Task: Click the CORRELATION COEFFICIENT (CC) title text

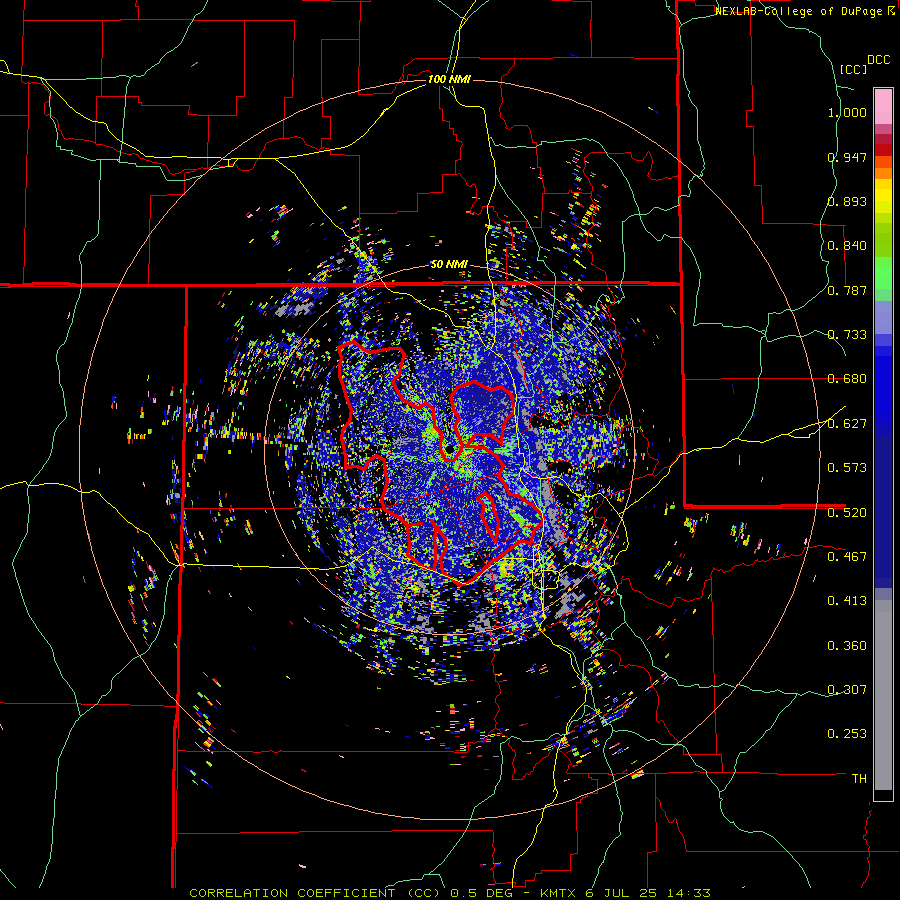Action: click(x=315, y=893)
